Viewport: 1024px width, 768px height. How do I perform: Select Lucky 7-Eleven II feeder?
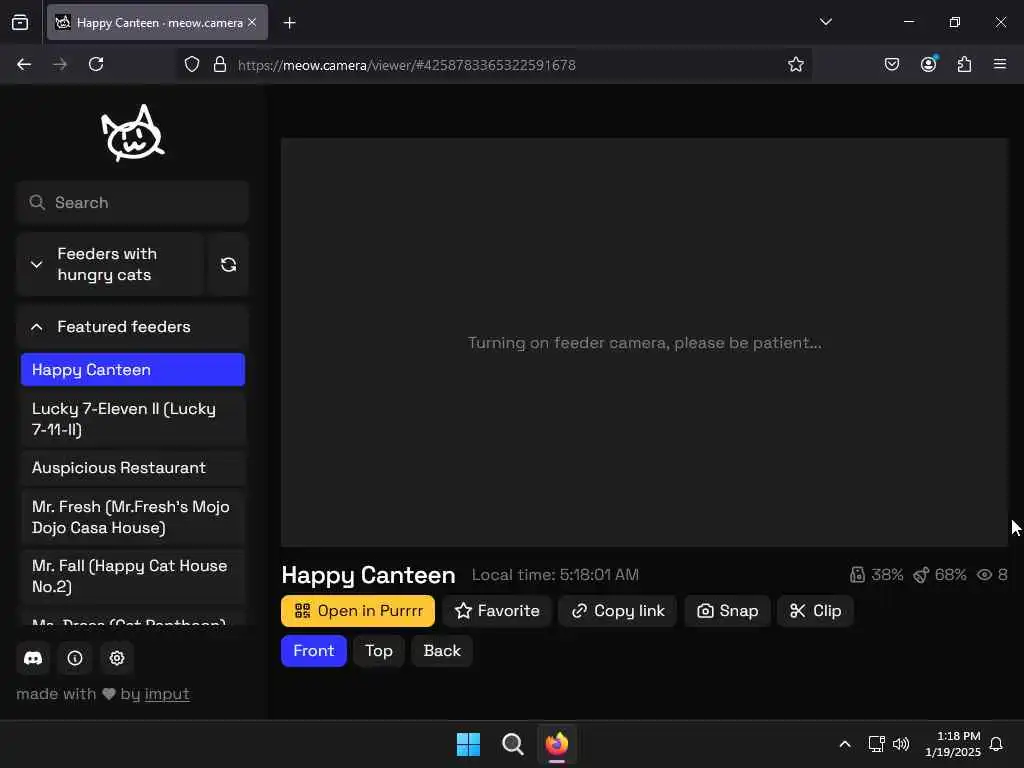pos(133,419)
